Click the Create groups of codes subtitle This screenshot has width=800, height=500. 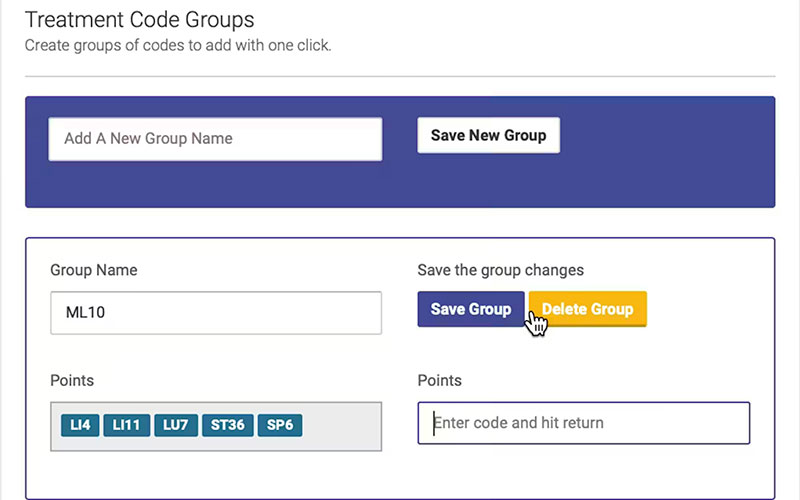click(x=178, y=45)
